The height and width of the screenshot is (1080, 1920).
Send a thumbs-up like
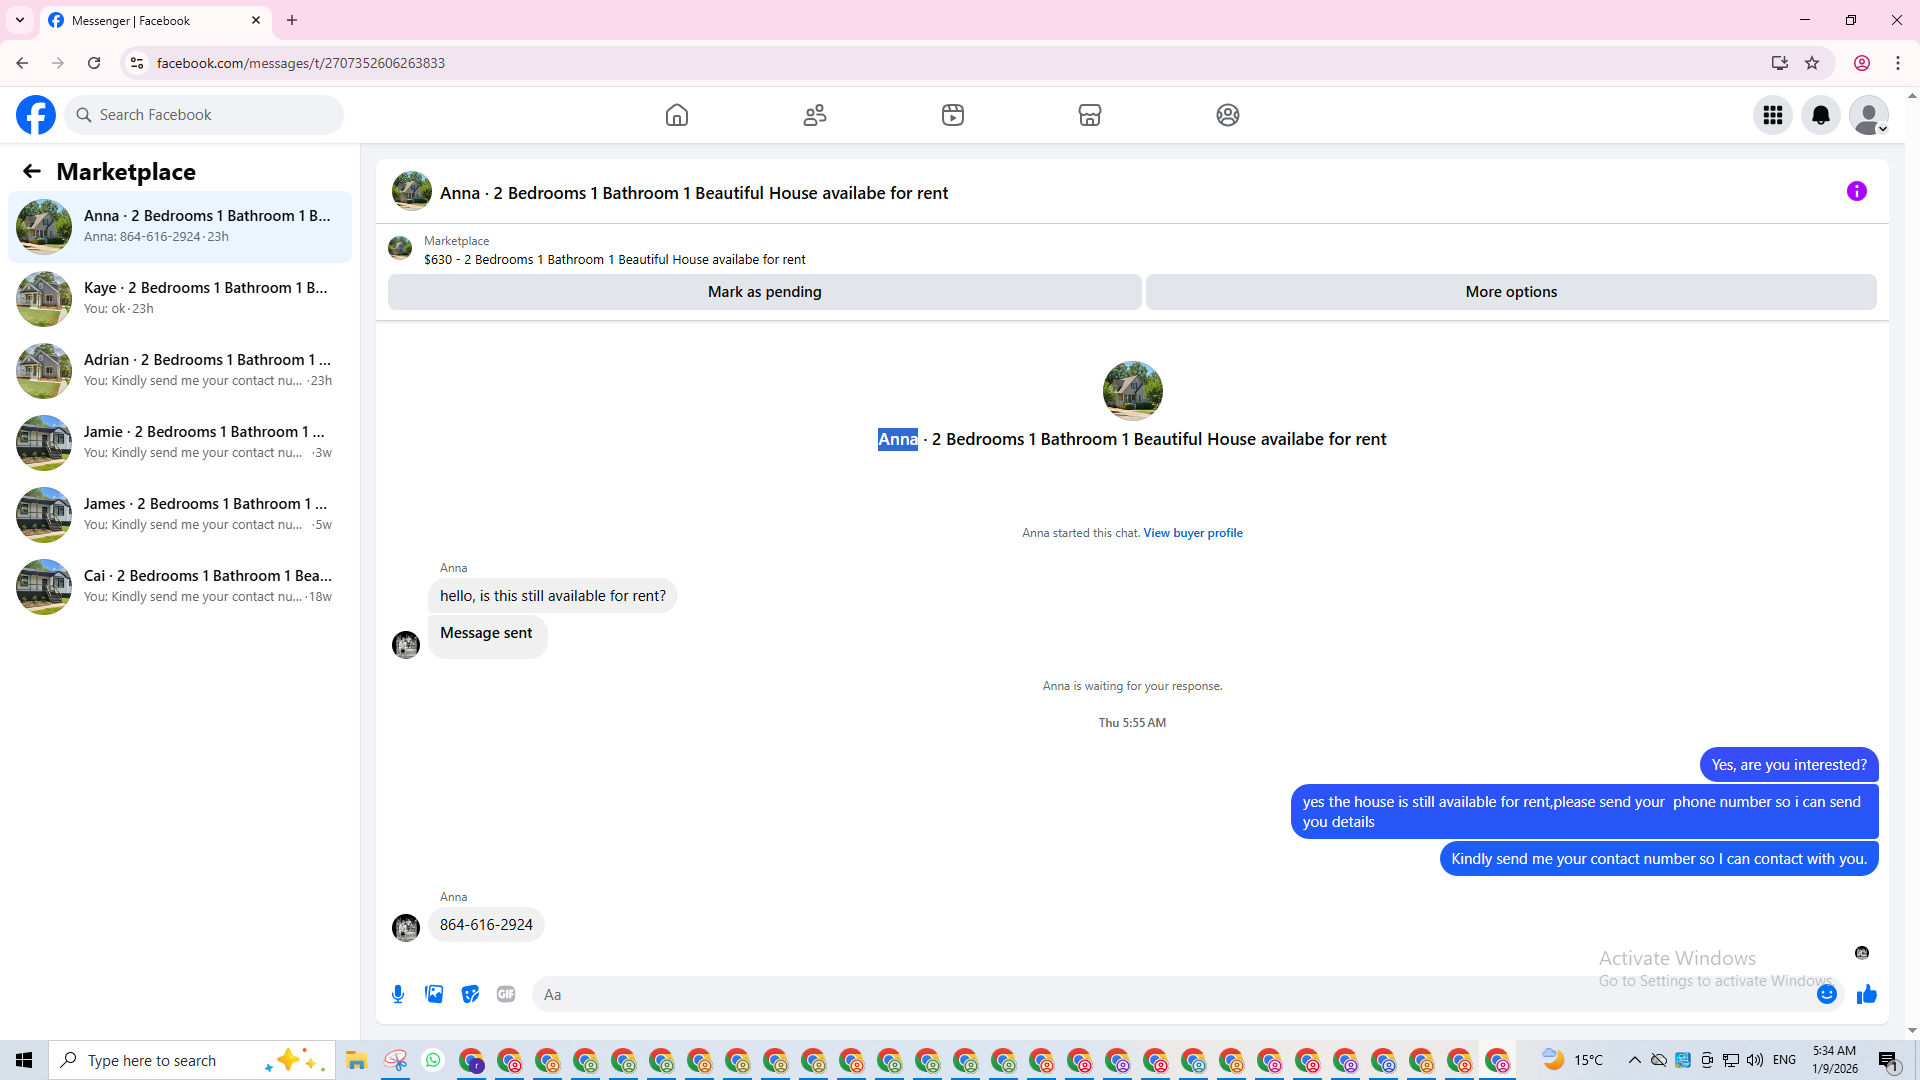[1866, 994]
